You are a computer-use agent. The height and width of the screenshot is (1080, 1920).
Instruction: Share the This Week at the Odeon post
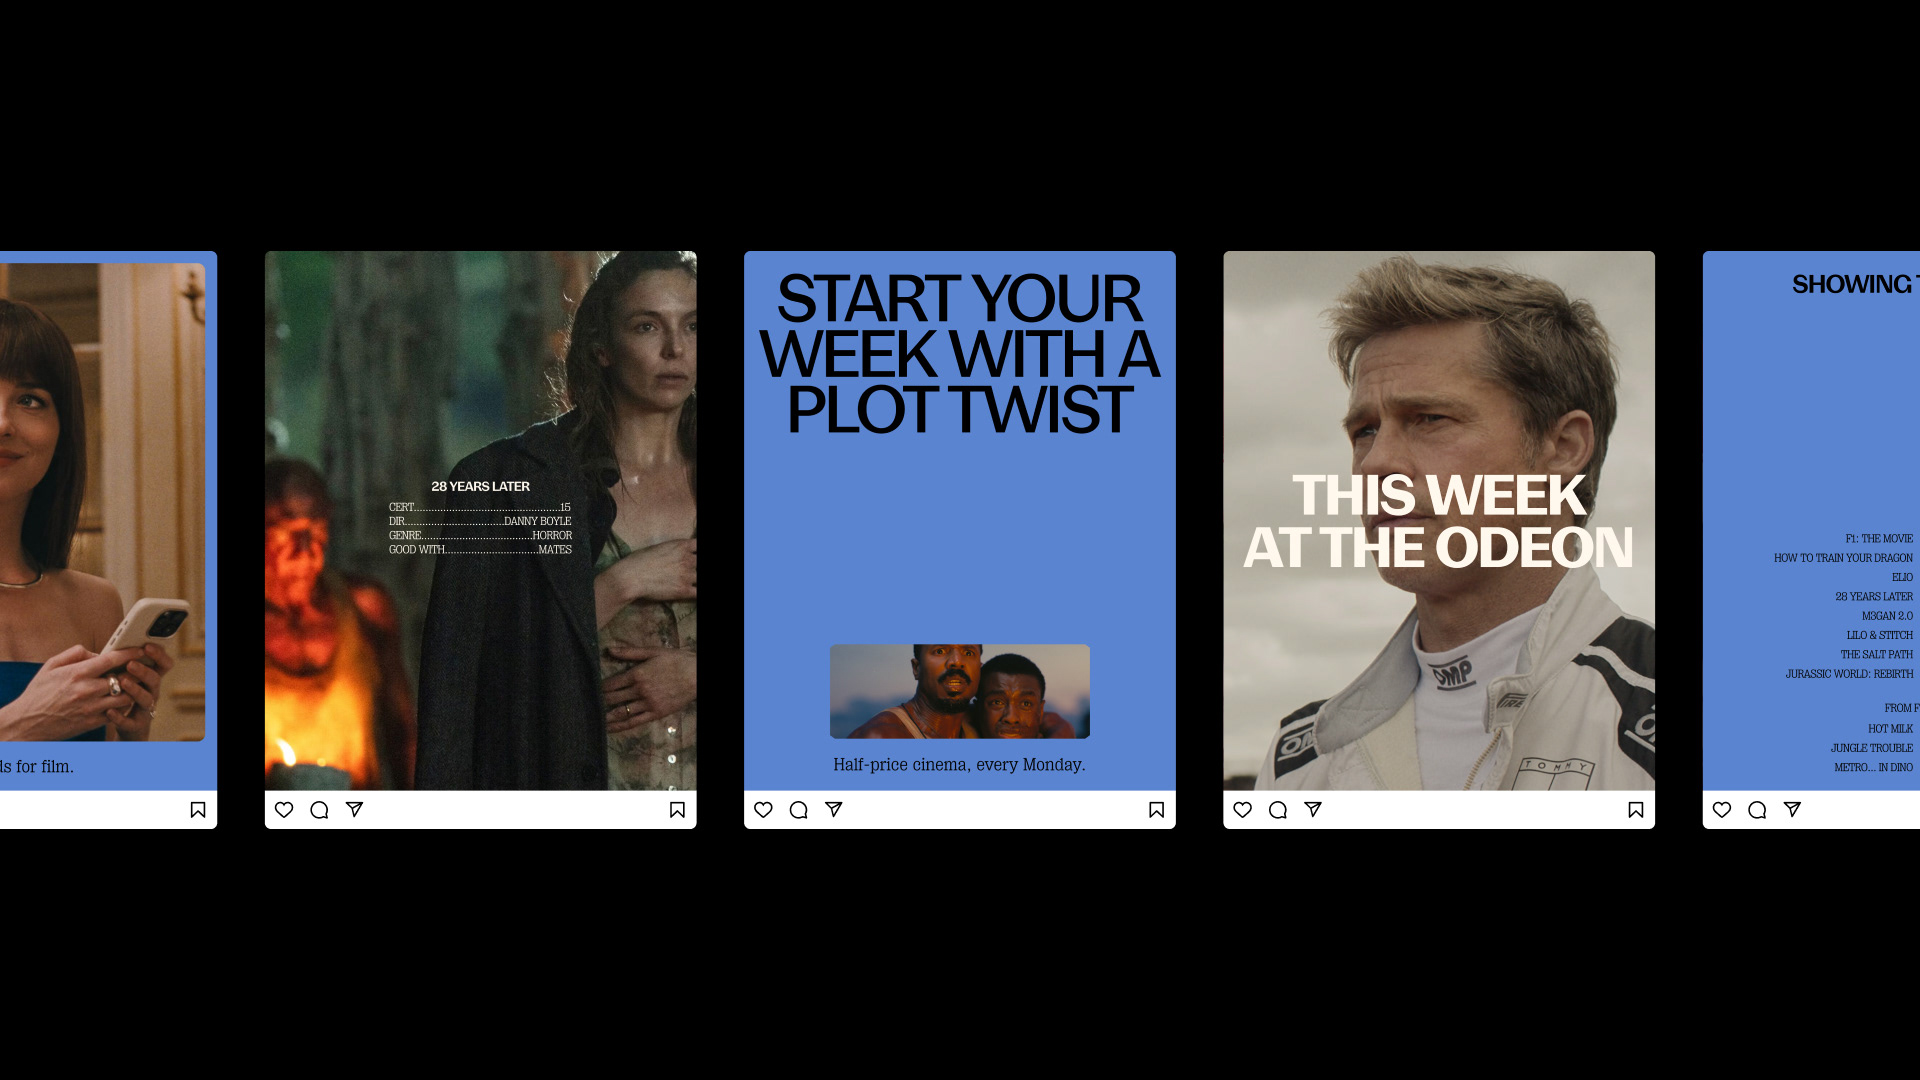coord(1312,809)
